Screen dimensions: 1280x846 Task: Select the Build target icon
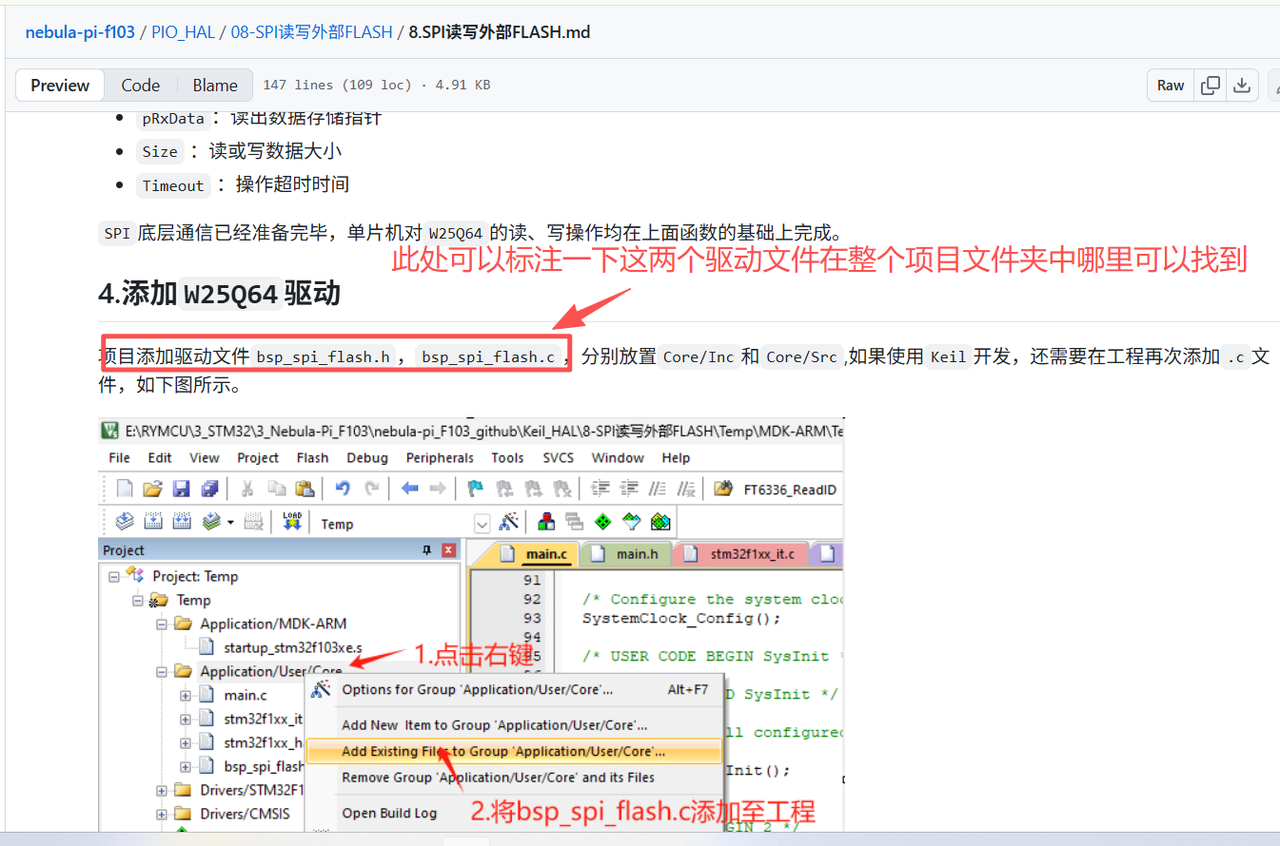152,521
